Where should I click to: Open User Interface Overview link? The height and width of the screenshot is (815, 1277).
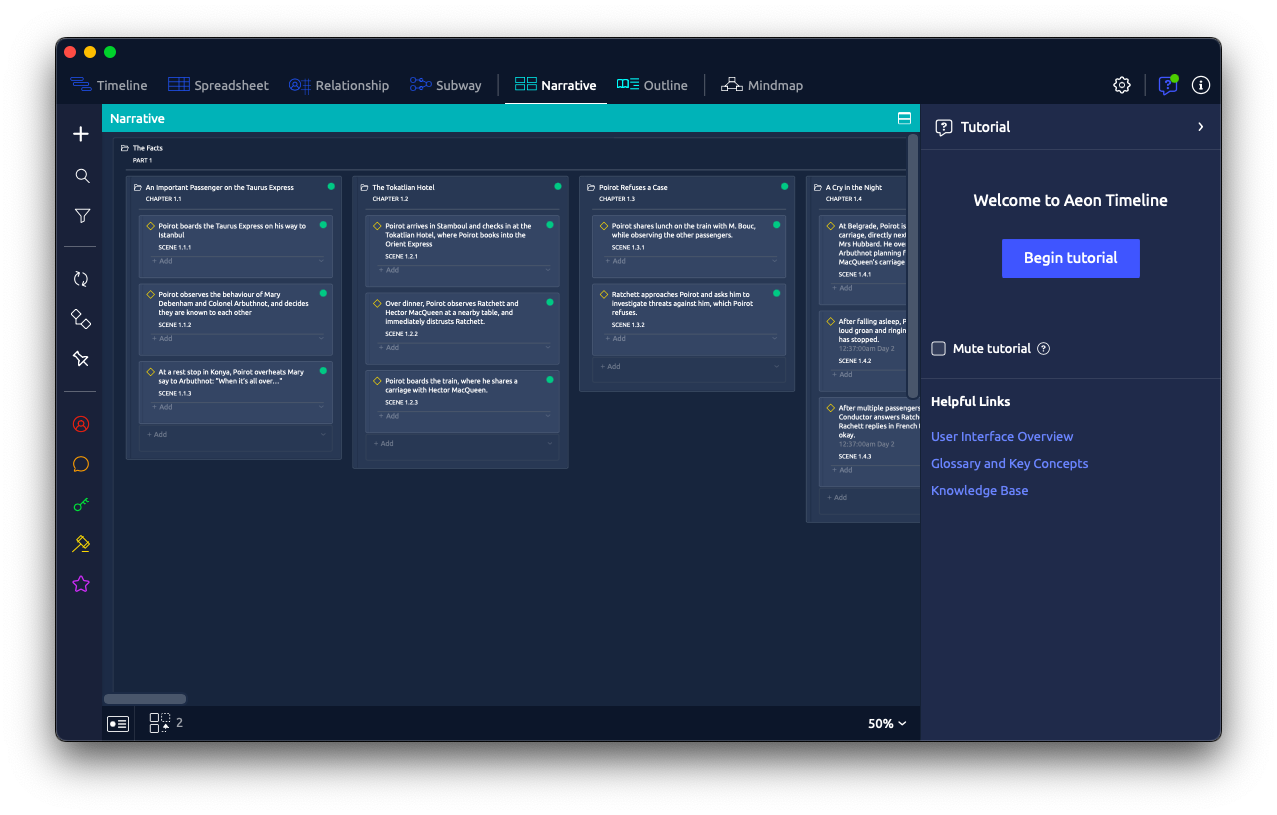tap(1002, 437)
